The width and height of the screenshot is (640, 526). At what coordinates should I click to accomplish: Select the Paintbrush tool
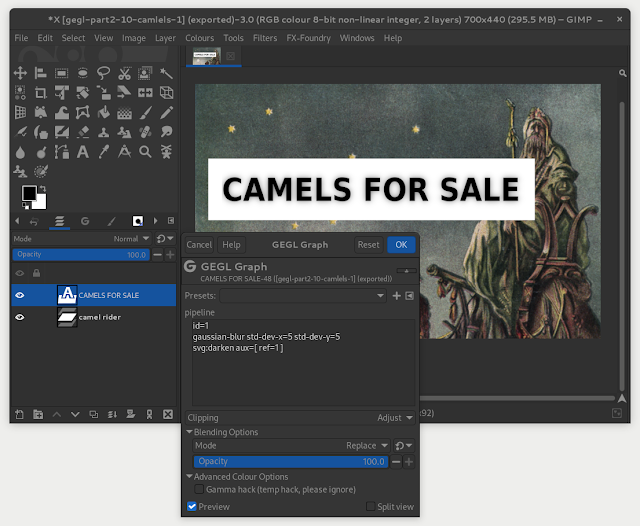(145, 112)
